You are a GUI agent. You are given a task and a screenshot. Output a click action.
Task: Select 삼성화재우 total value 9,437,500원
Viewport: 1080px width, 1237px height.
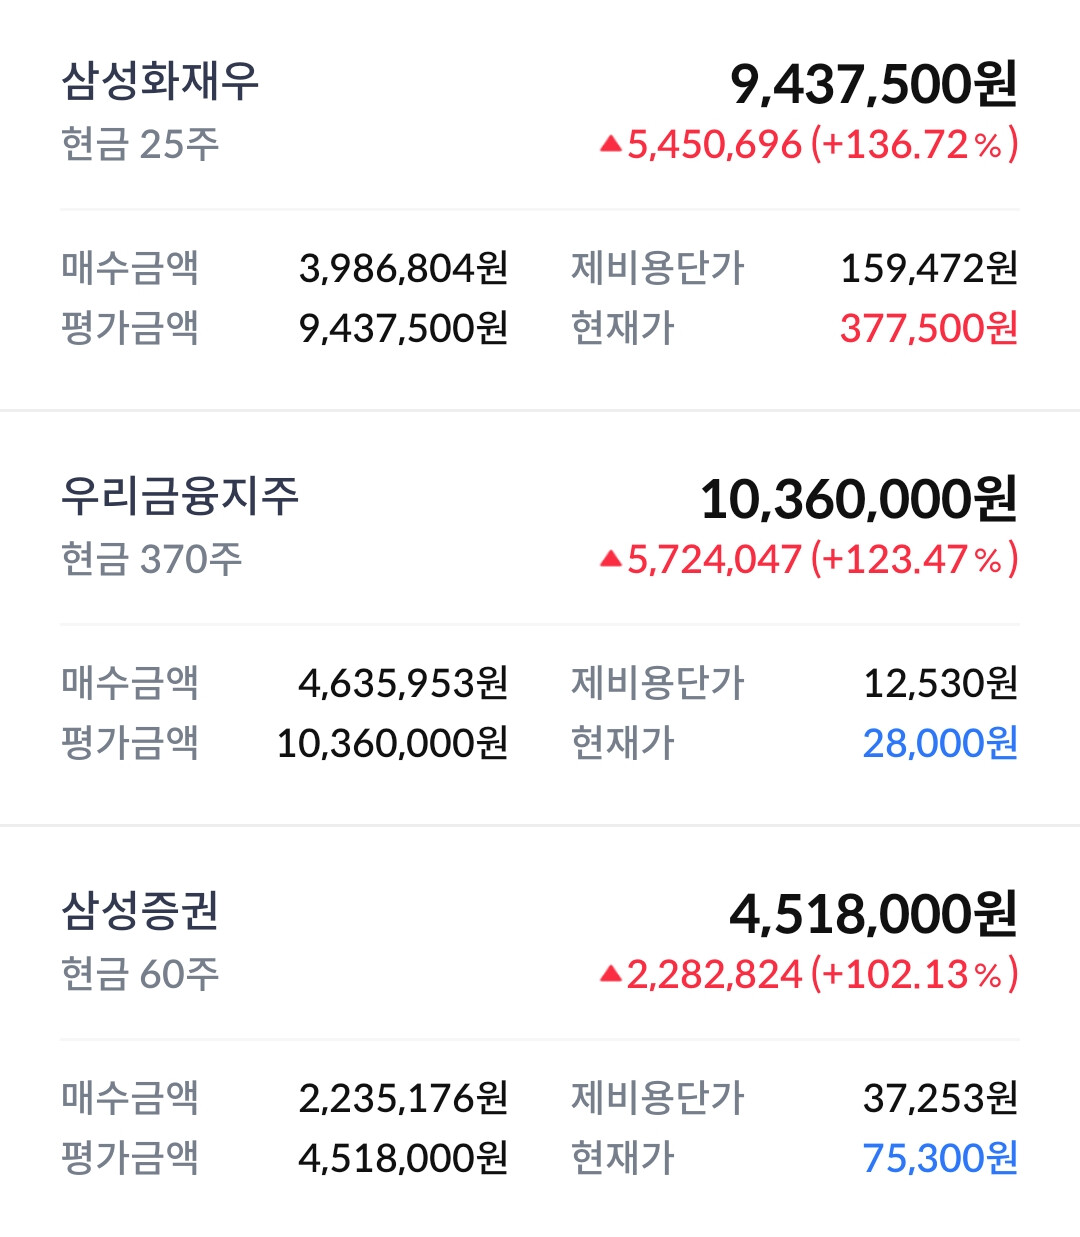point(873,84)
